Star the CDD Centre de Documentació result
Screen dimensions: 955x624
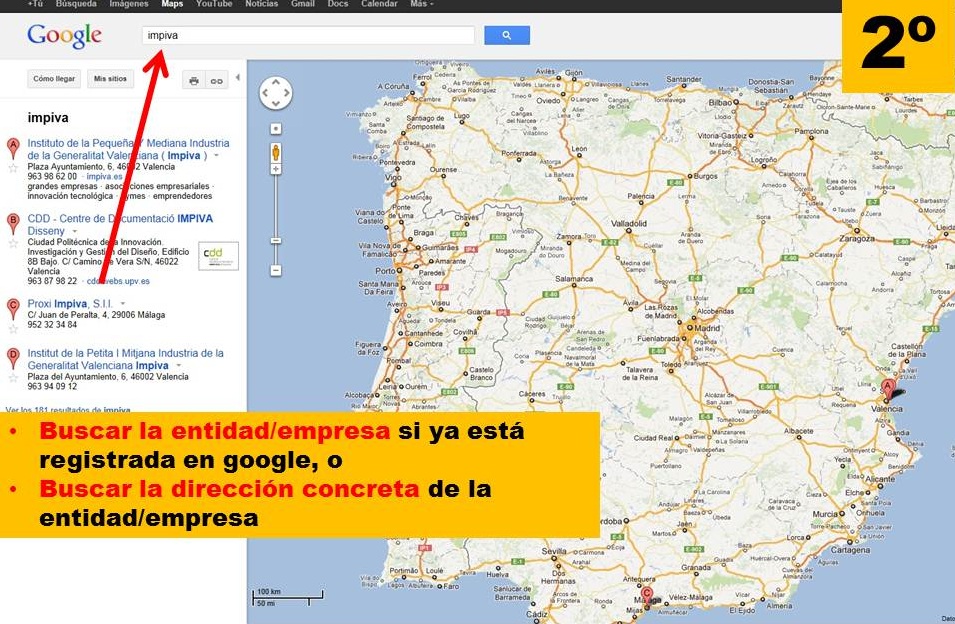coord(13,242)
